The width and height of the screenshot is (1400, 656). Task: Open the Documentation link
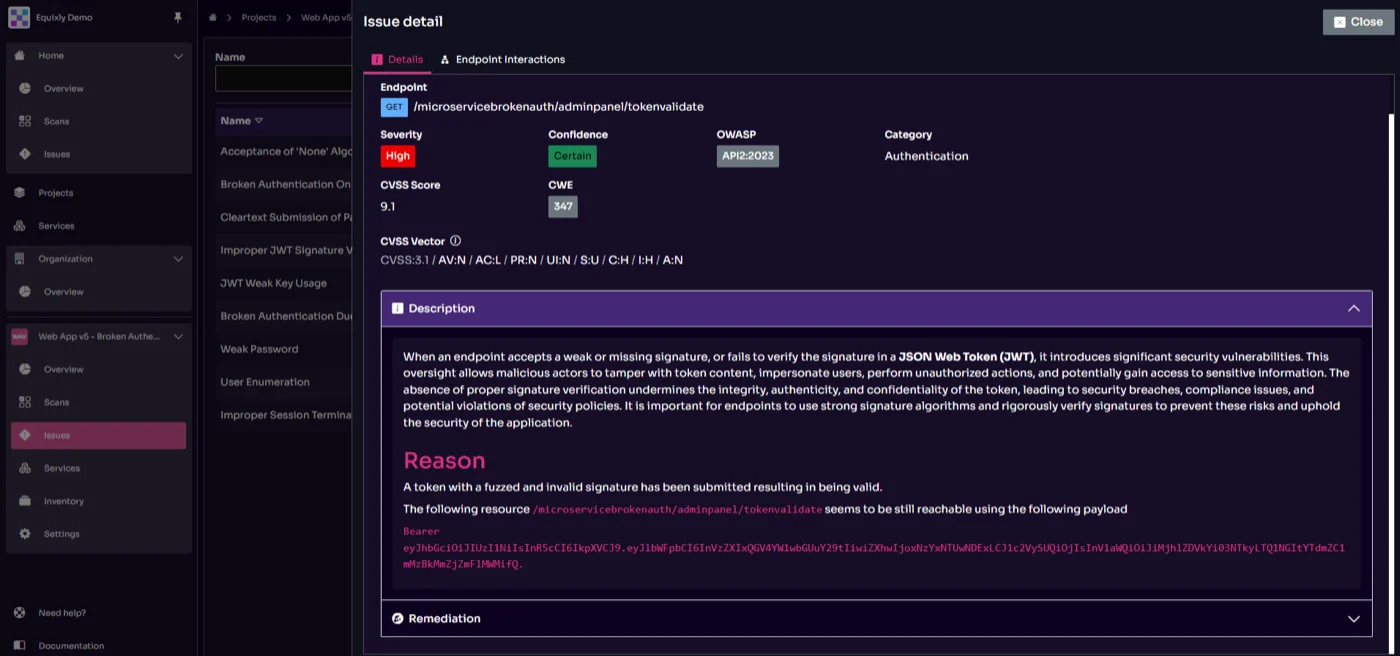click(70, 645)
